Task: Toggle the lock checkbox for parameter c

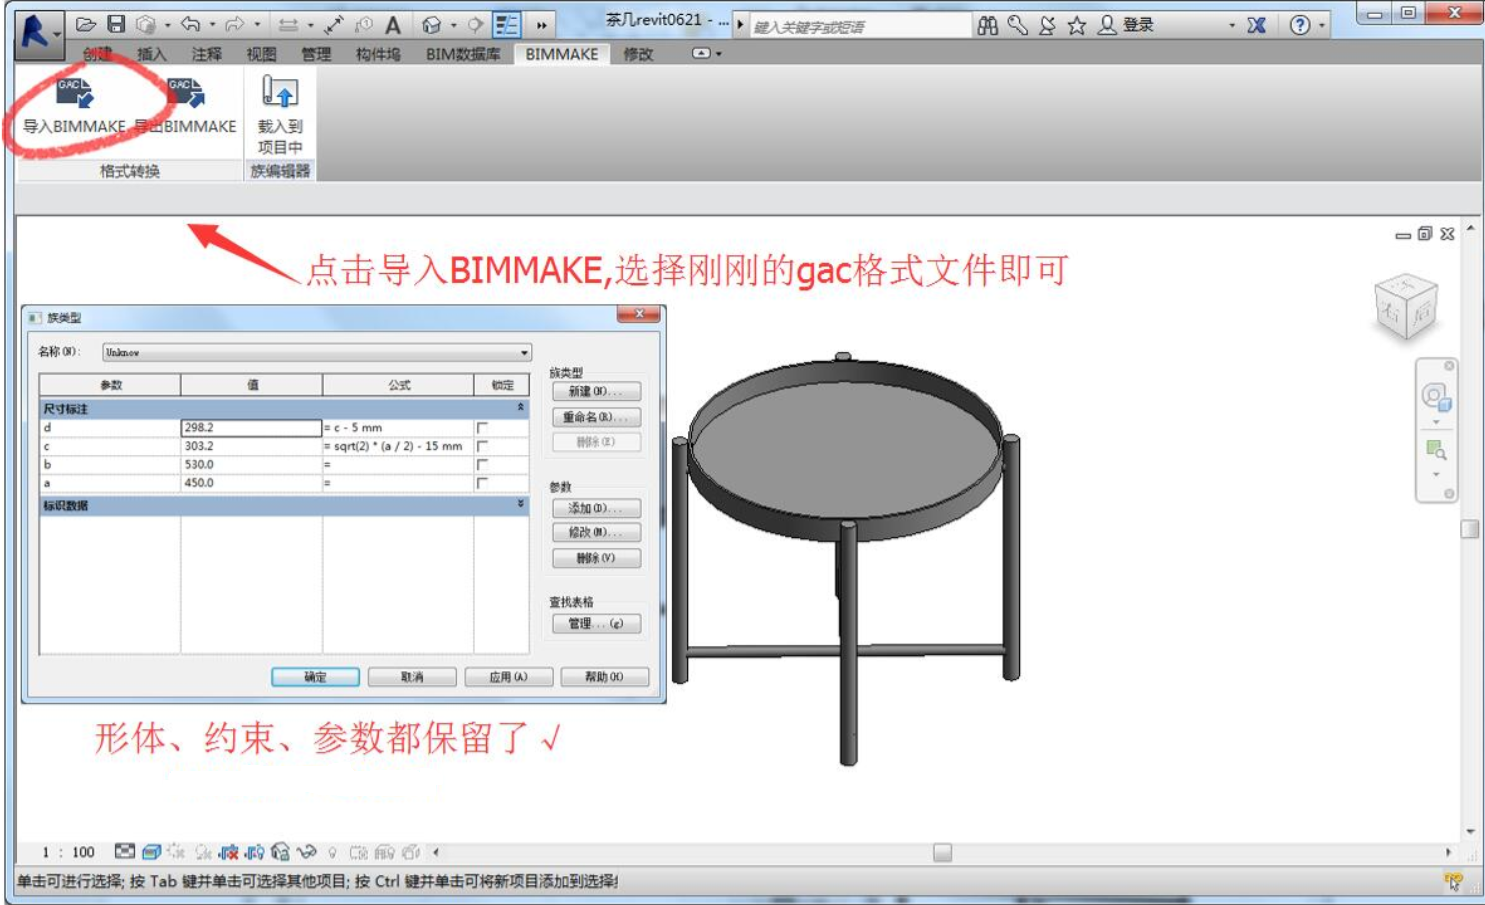Action: (482, 446)
